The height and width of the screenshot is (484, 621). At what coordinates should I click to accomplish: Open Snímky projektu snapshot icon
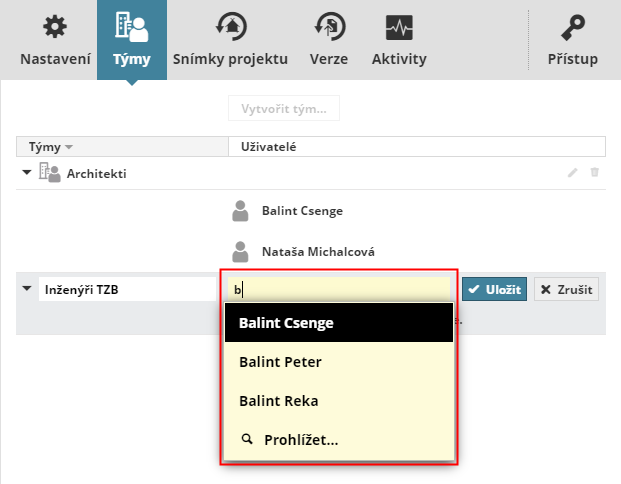point(231,26)
